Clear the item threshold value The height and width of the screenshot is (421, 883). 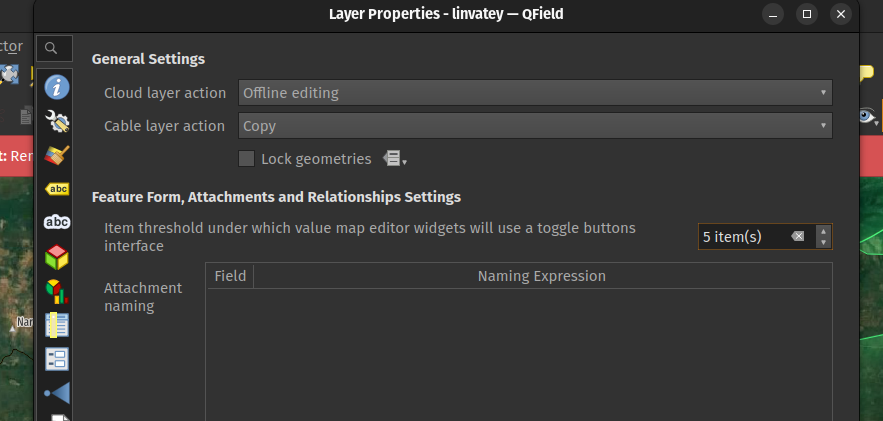click(797, 237)
